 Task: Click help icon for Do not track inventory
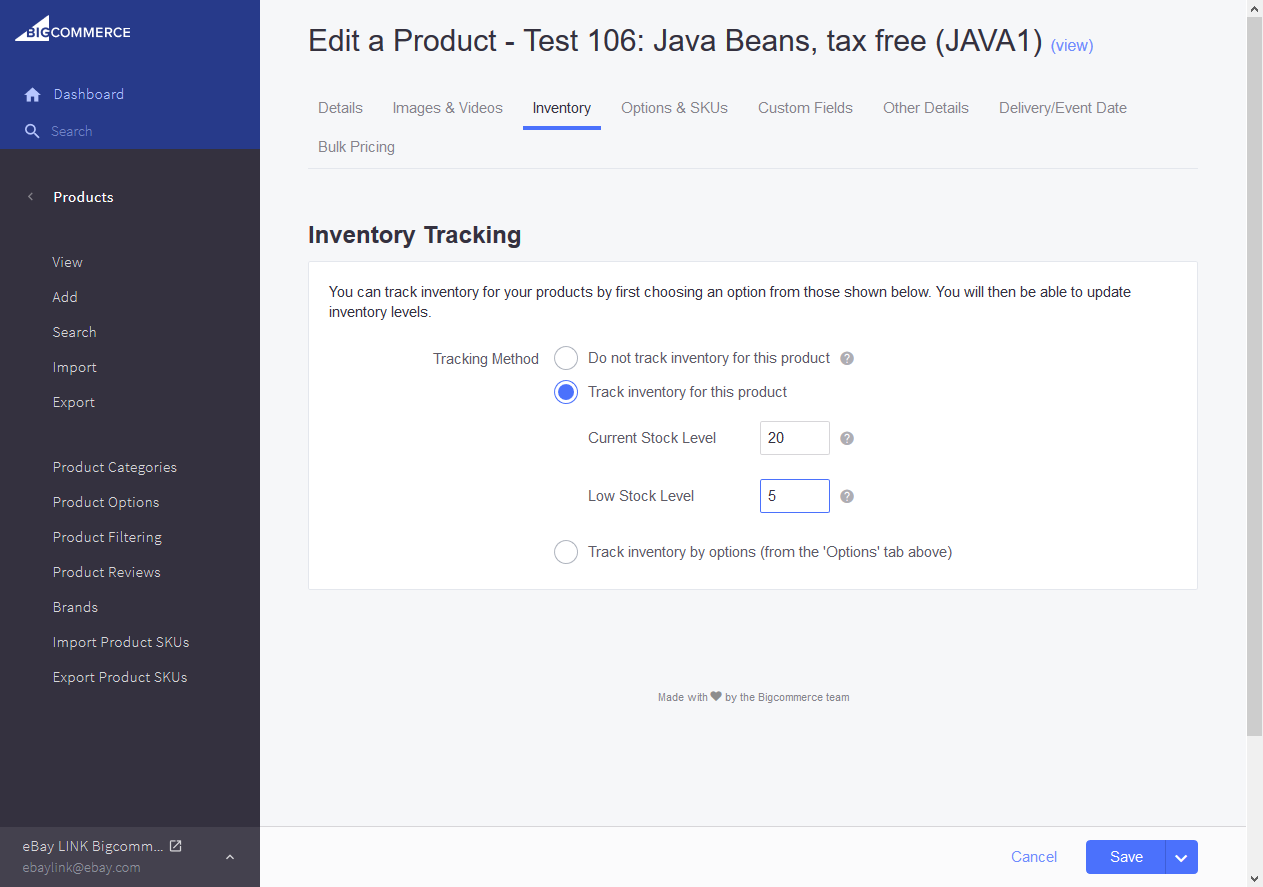coord(847,358)
